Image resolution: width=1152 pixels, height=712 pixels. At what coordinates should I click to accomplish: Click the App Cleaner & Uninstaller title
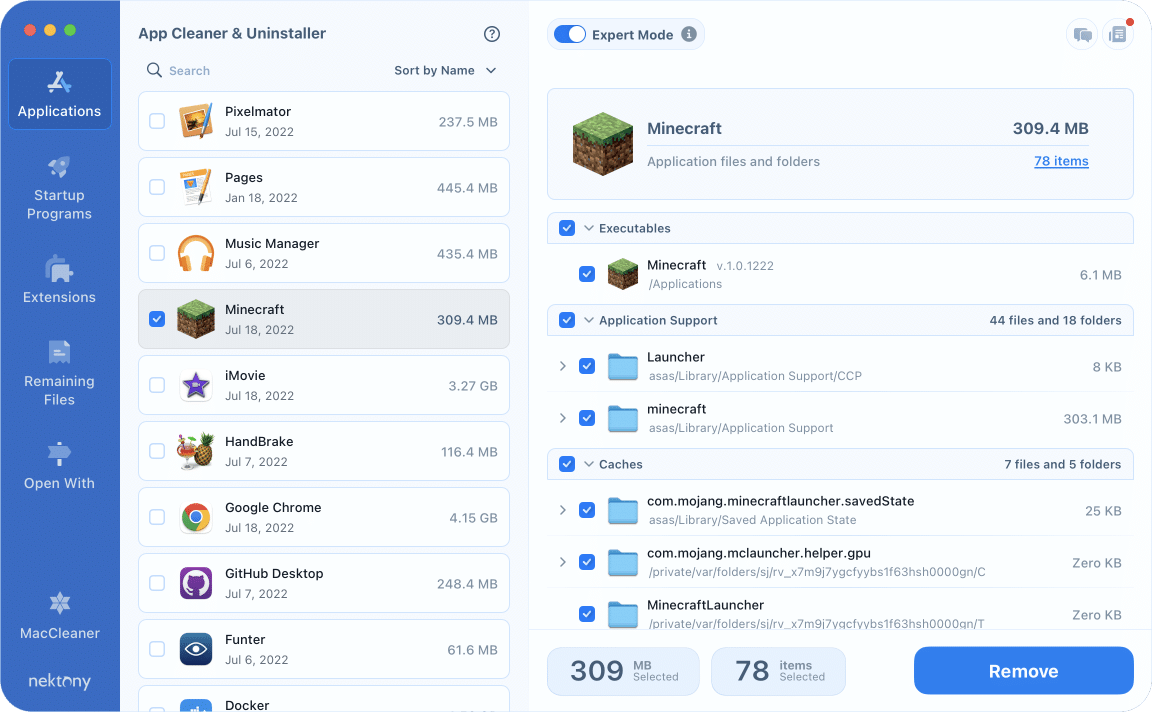click(232, 33)
